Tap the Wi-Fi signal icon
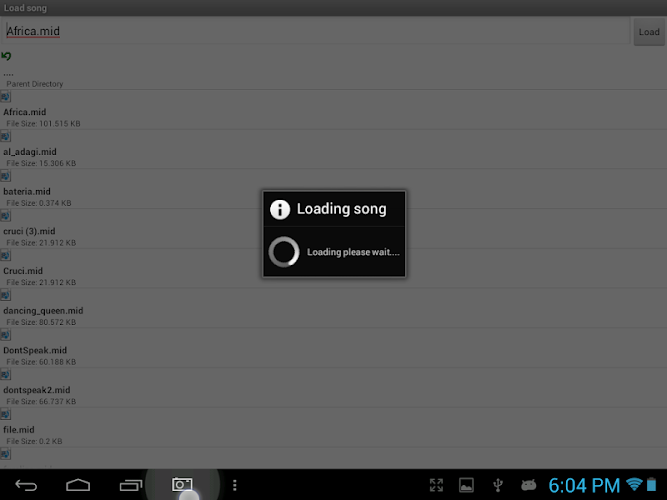667x500 pixels. (634, 484)
